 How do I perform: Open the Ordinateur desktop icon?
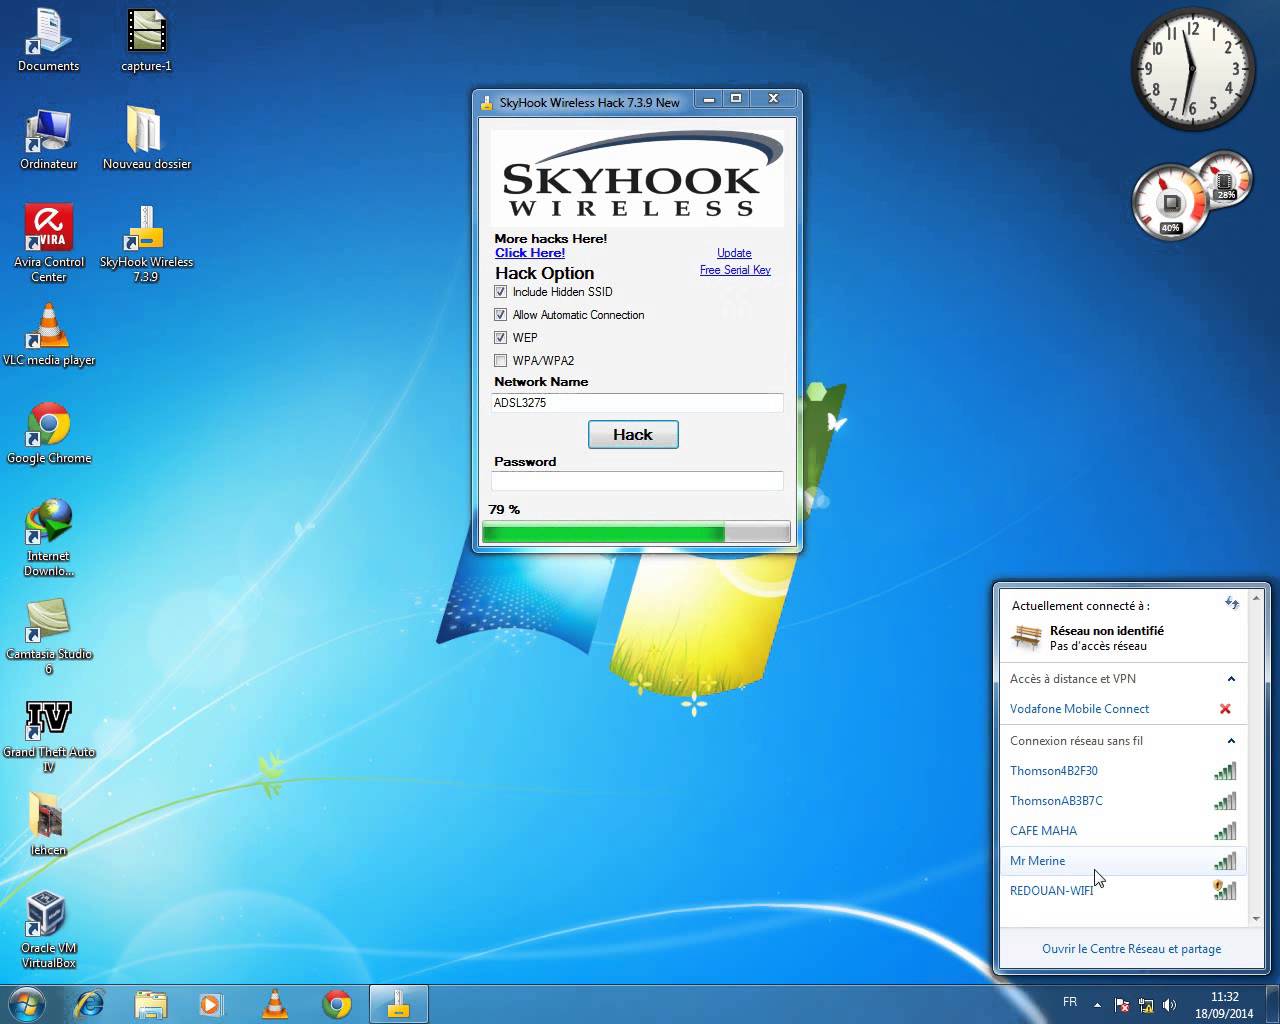click(x=48, y=138)
